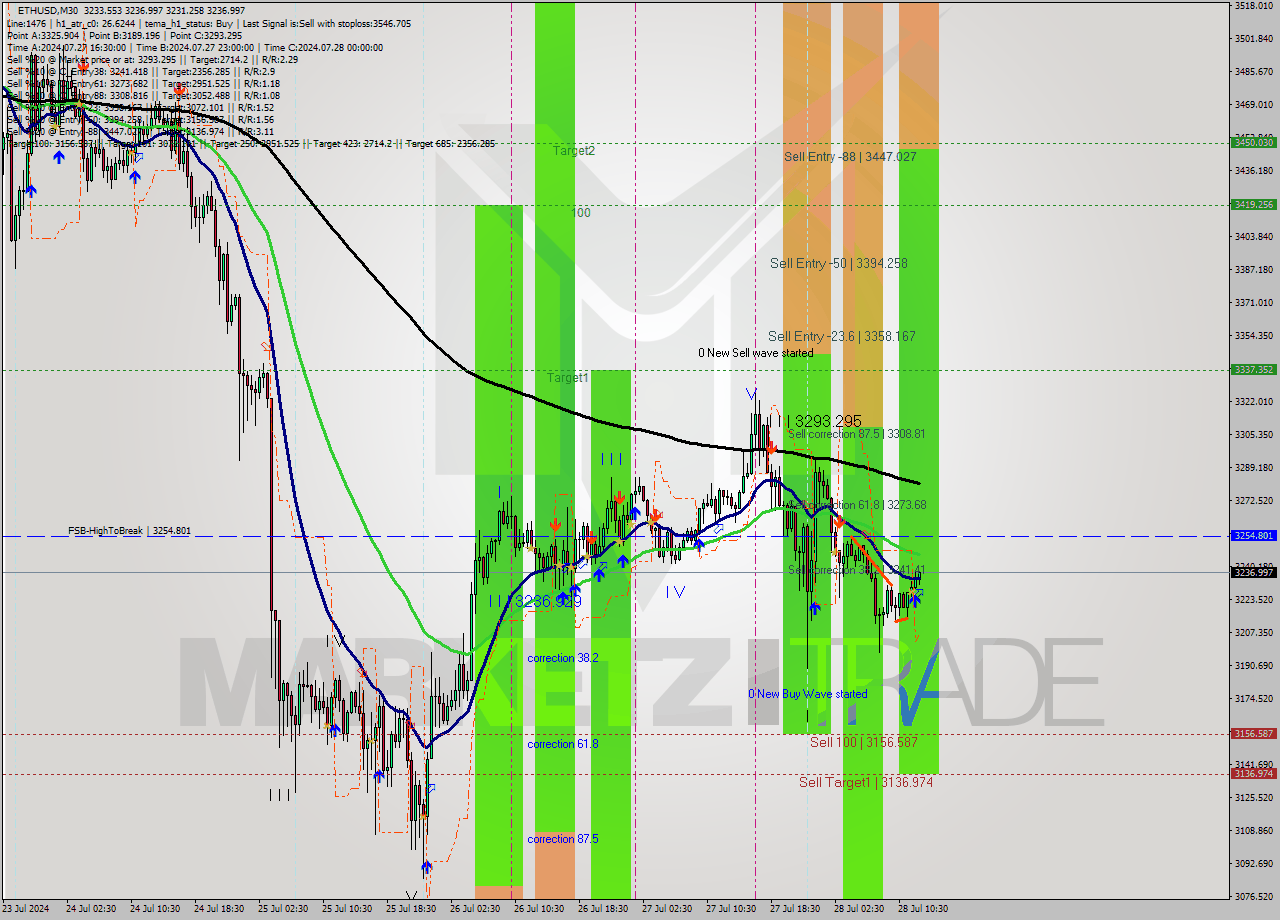1280x920 pixels.
Task: Select the 'Sell 100 | 3156.587' label
Action: pyautogui.click(x=864, y=742)
